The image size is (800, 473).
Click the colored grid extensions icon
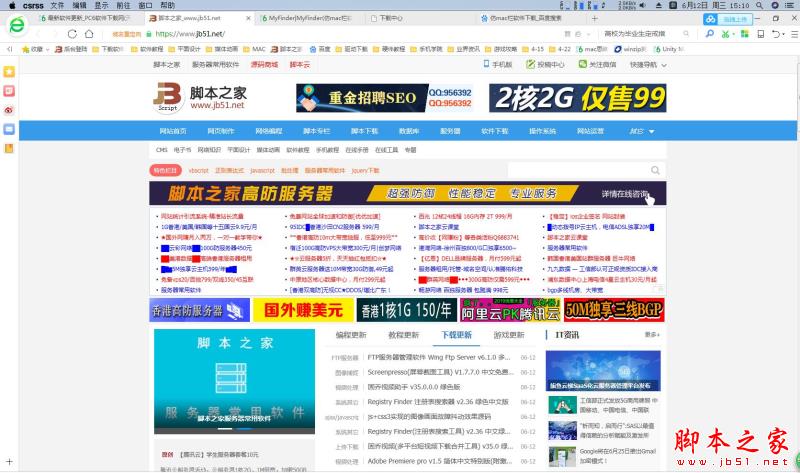(x=744, y=34)
